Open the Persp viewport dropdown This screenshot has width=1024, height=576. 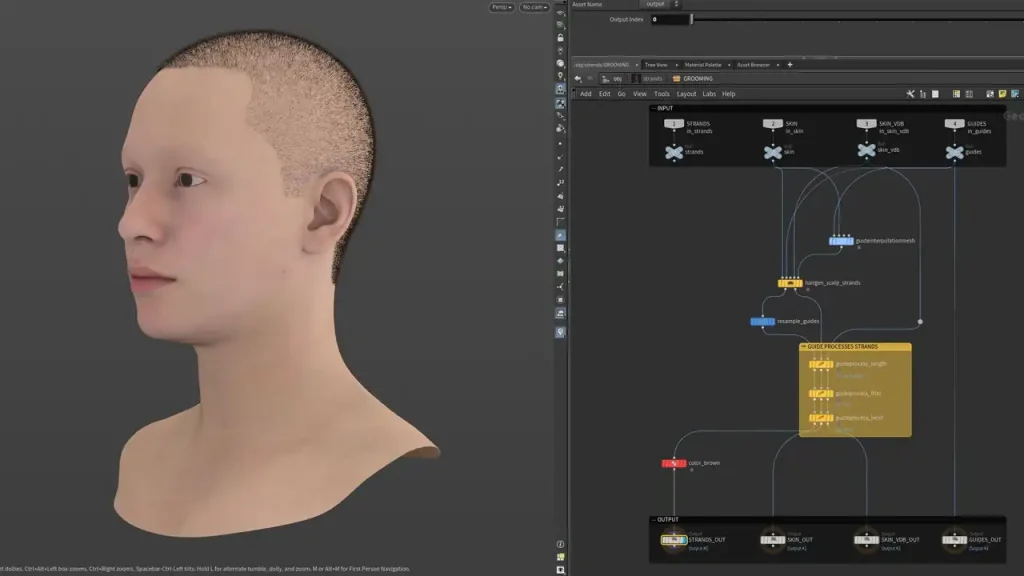point(501,7)
